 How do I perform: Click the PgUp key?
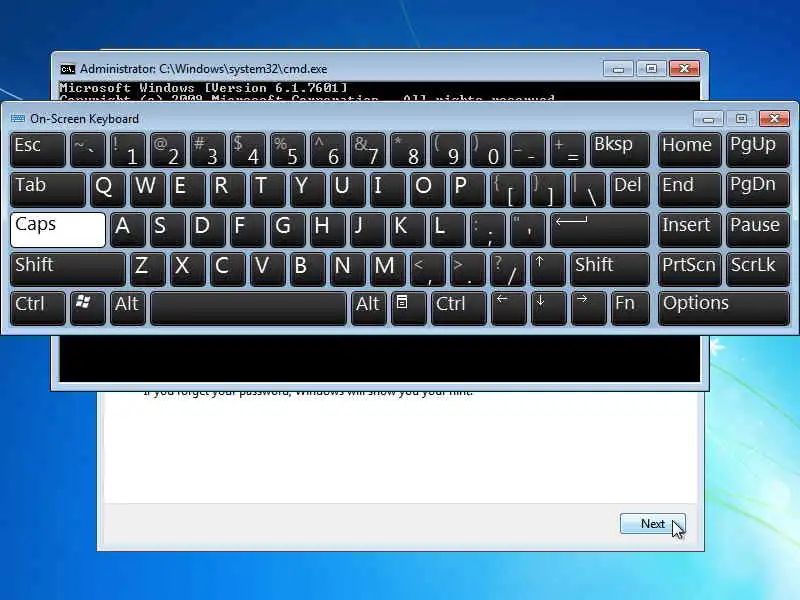click(758, 149)
